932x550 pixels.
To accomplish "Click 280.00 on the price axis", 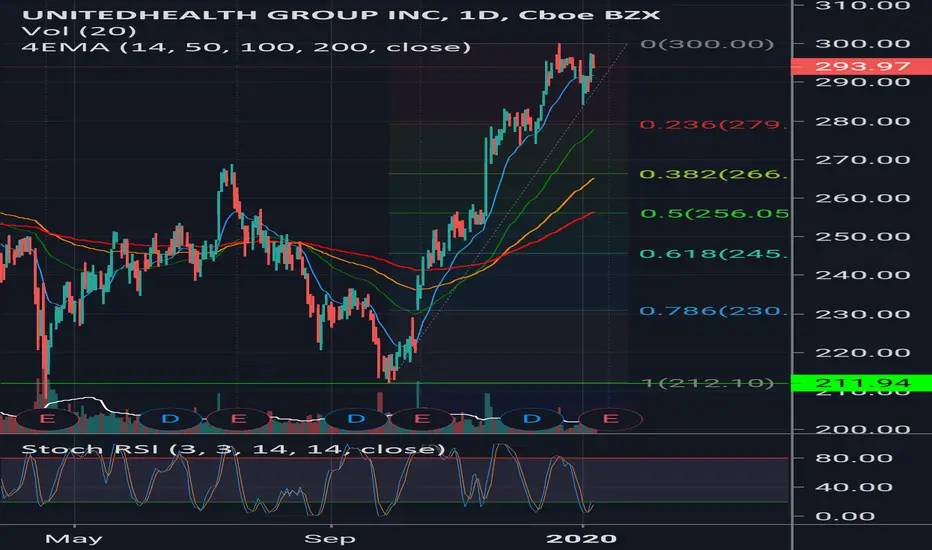I will click(x=862, y=121).
